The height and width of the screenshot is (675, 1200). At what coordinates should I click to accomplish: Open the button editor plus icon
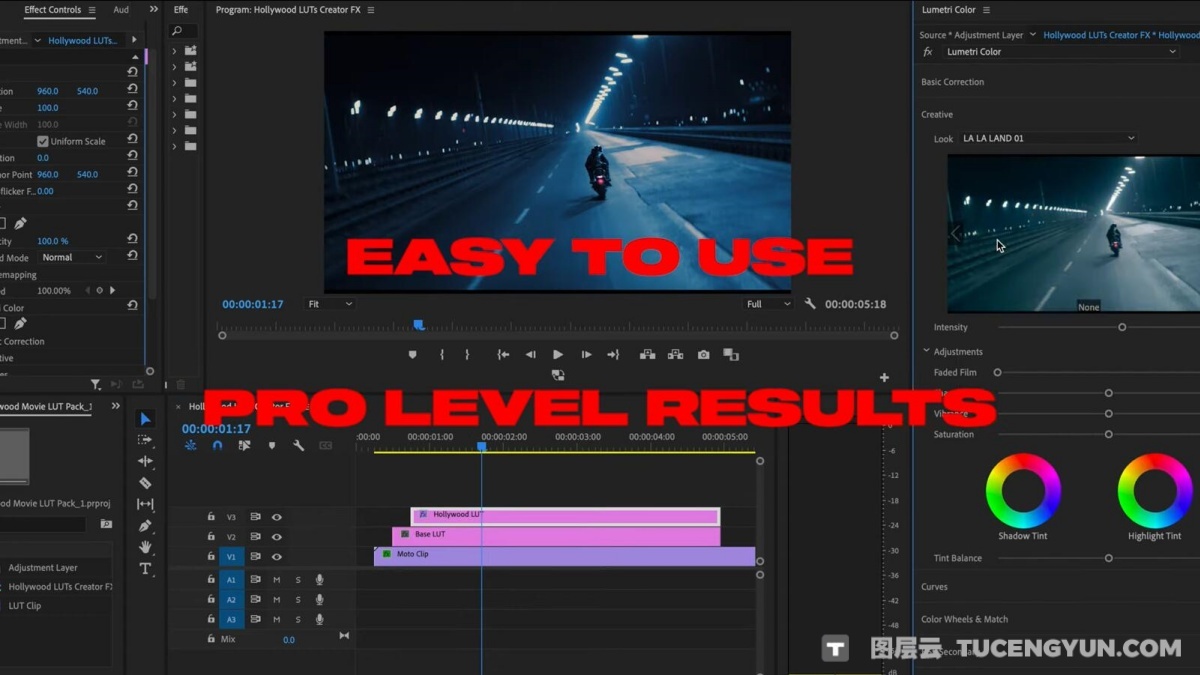(x=884, y=378)
